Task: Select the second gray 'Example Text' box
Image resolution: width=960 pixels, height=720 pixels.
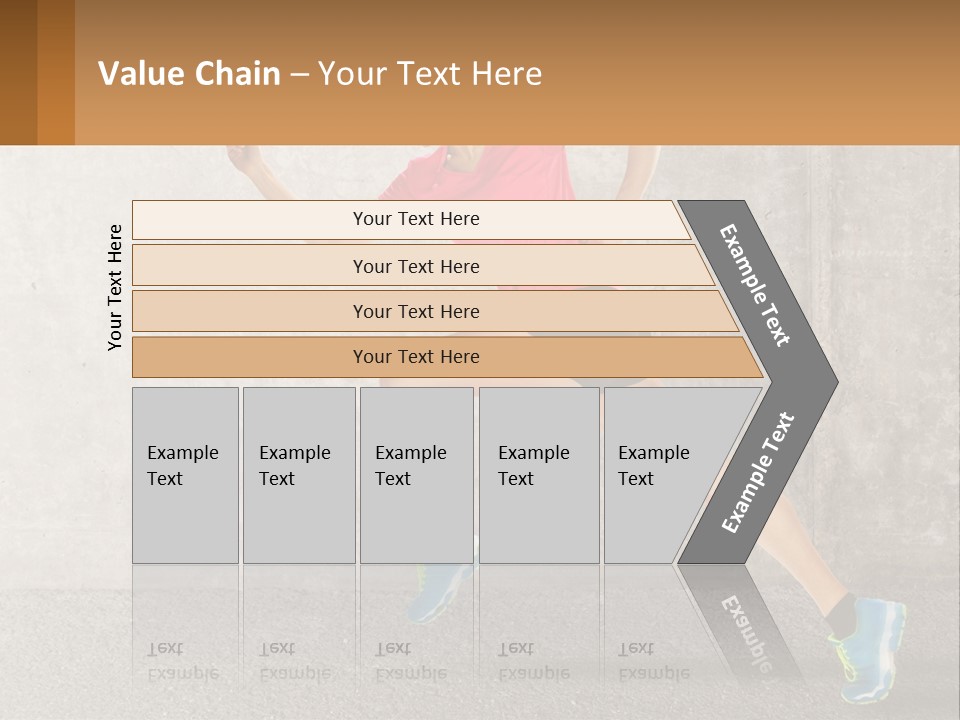Action: click(x=299, y=475)
